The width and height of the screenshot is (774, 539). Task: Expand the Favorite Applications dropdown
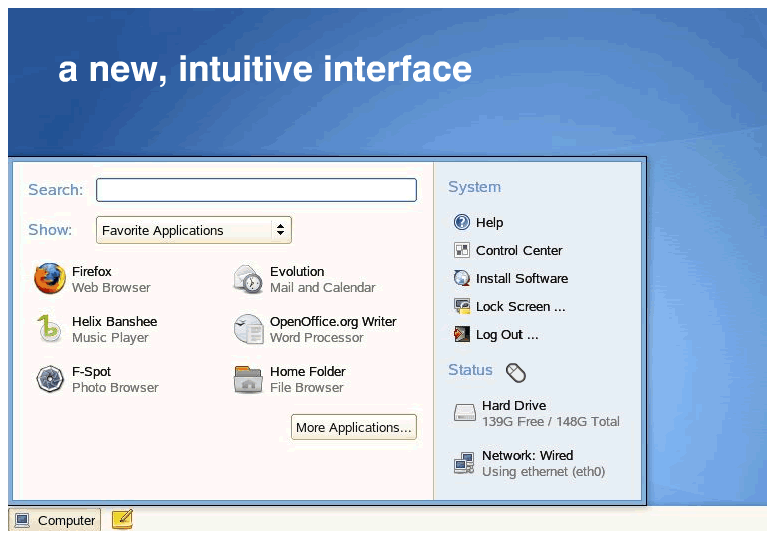point(184,230)
